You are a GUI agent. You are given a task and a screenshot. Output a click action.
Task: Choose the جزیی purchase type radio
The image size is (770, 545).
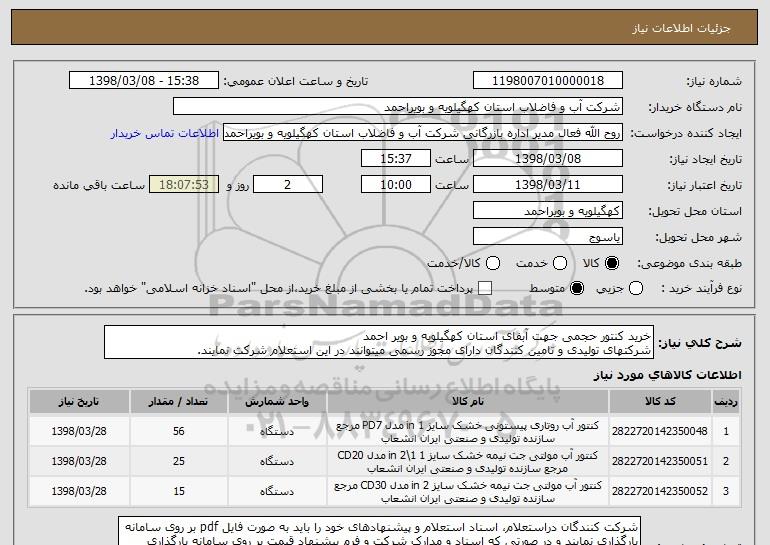coord(636,288)
